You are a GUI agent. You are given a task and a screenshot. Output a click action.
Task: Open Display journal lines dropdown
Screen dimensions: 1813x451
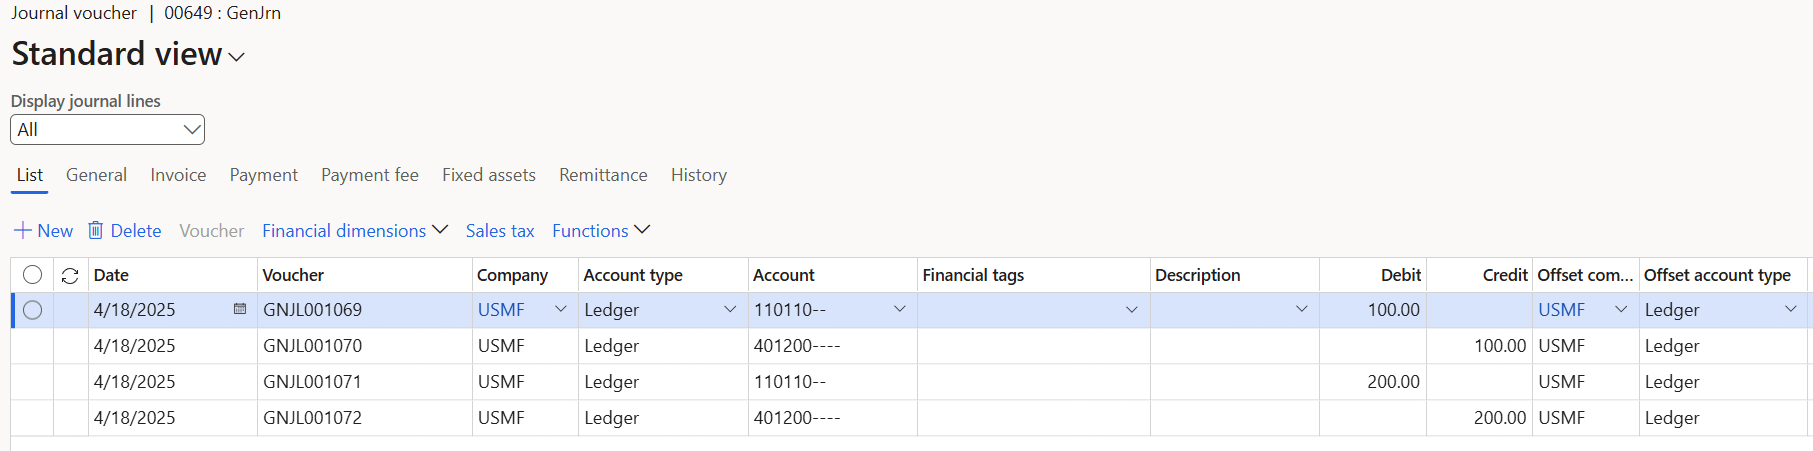[107, 130]
